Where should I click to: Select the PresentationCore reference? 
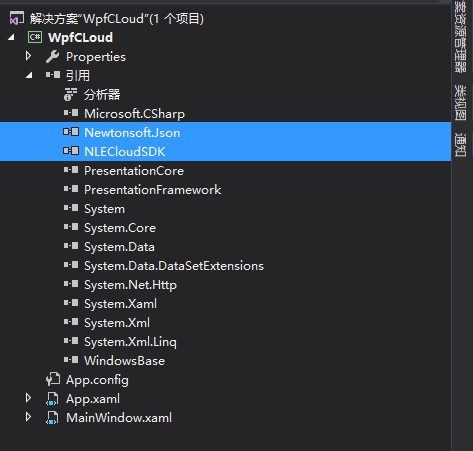(x=134, y=171)
